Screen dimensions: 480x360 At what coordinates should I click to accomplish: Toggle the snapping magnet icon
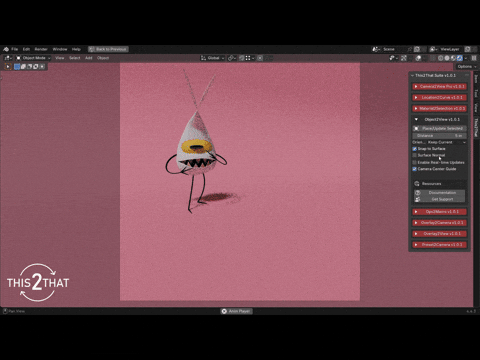coord(242,58)
